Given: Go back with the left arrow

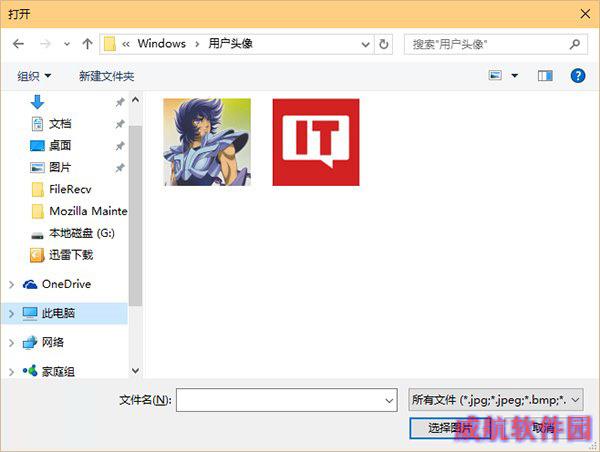Looking at the screenshot, I should point(18,44).
